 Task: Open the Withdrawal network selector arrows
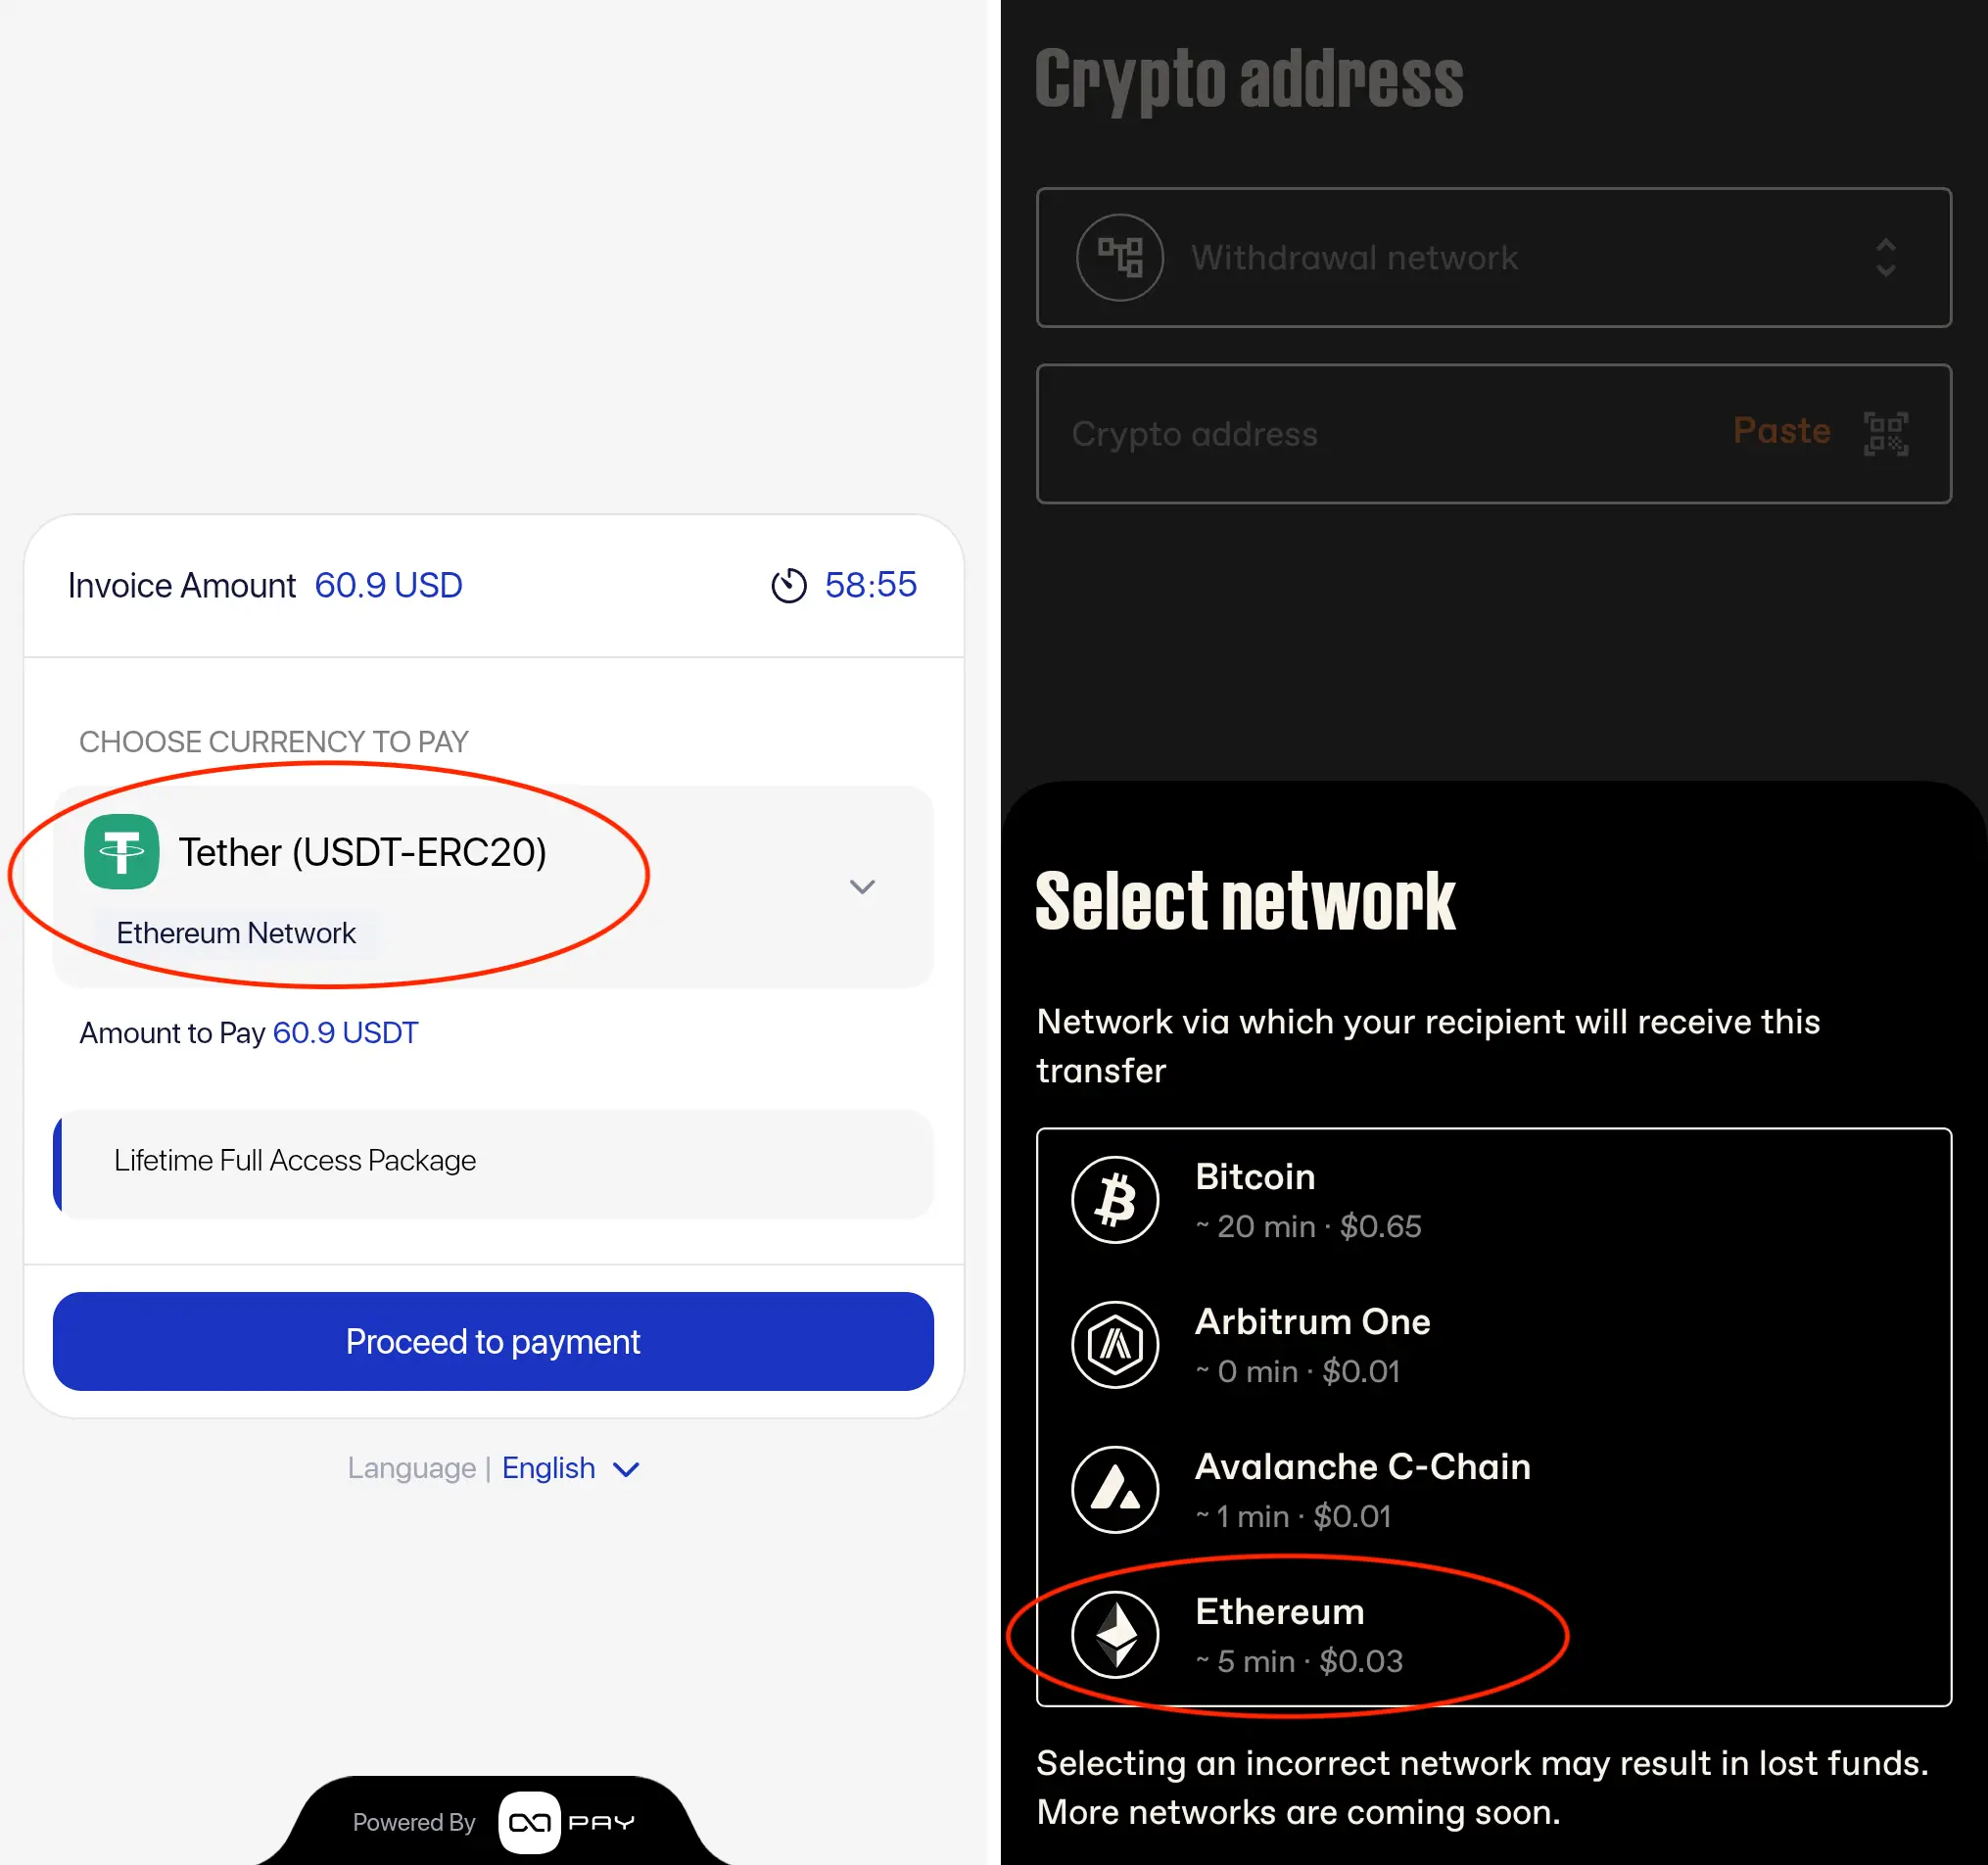pyautogui.click(x=1885, y=258)
